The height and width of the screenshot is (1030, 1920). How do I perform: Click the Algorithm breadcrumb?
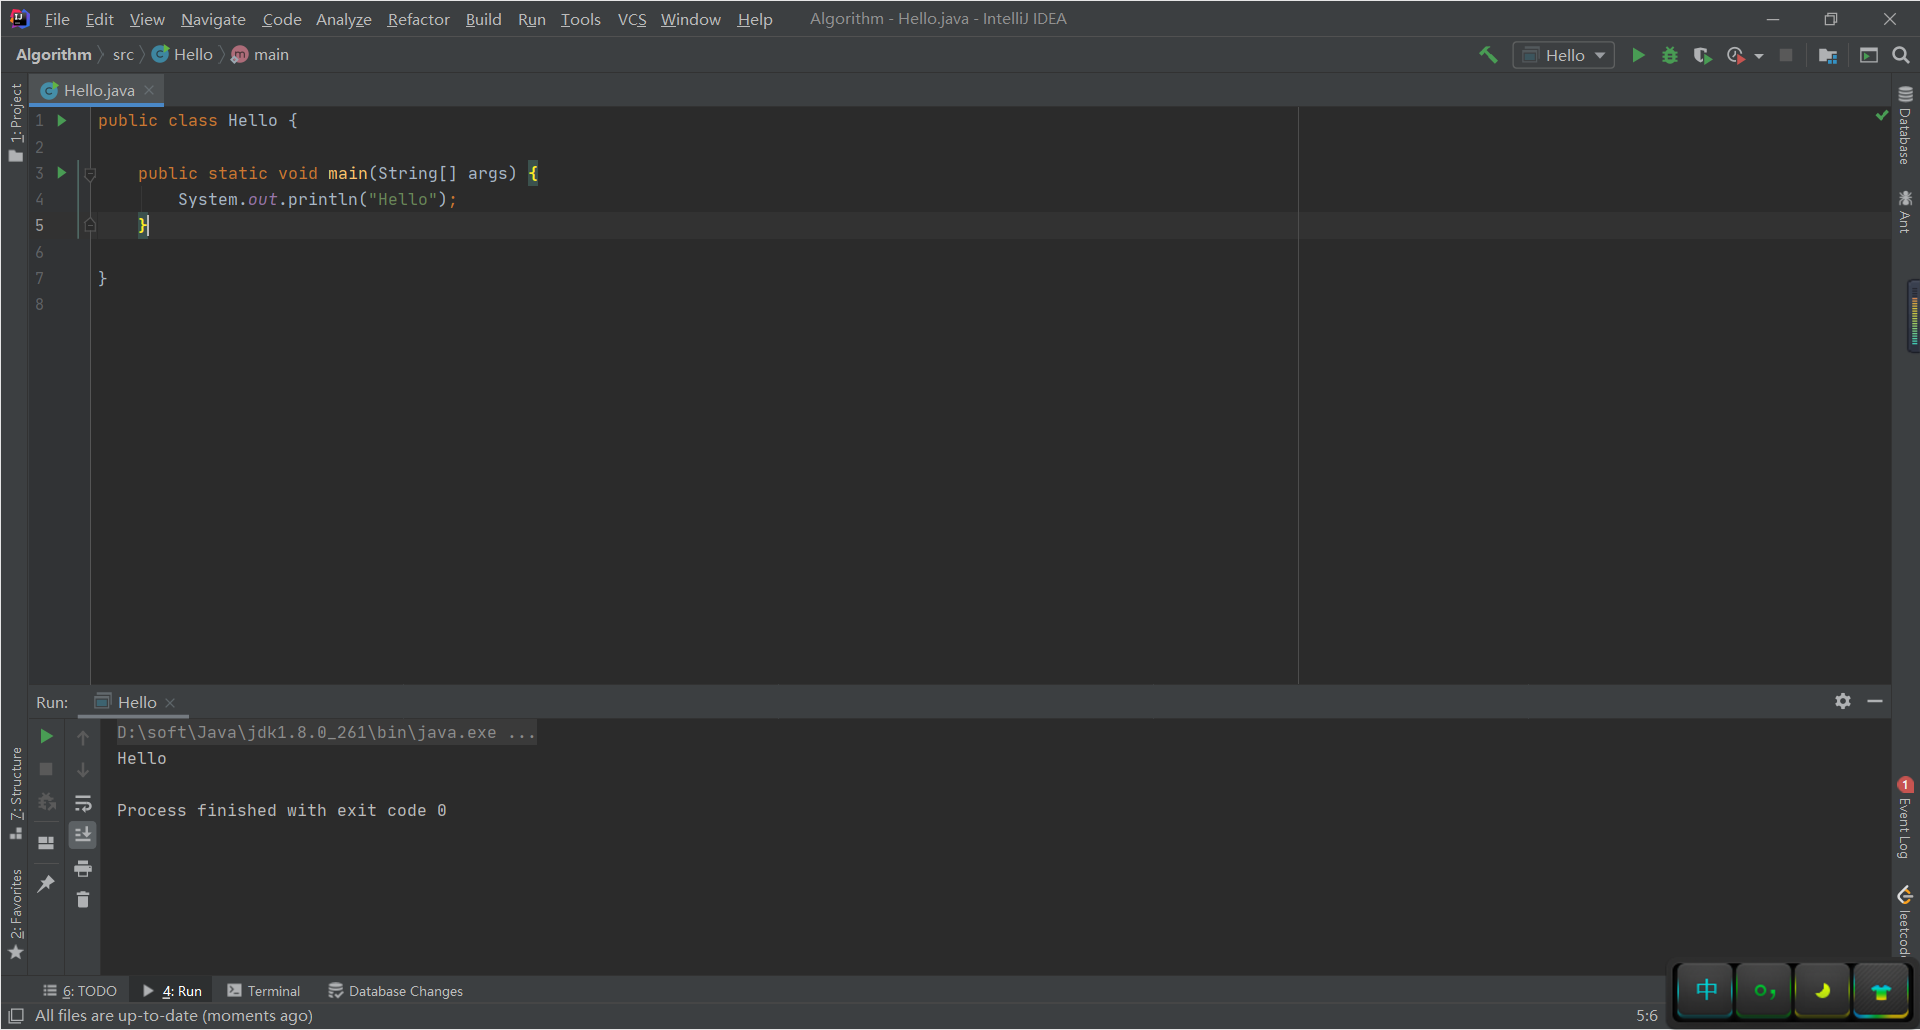[x=54, y=55]
